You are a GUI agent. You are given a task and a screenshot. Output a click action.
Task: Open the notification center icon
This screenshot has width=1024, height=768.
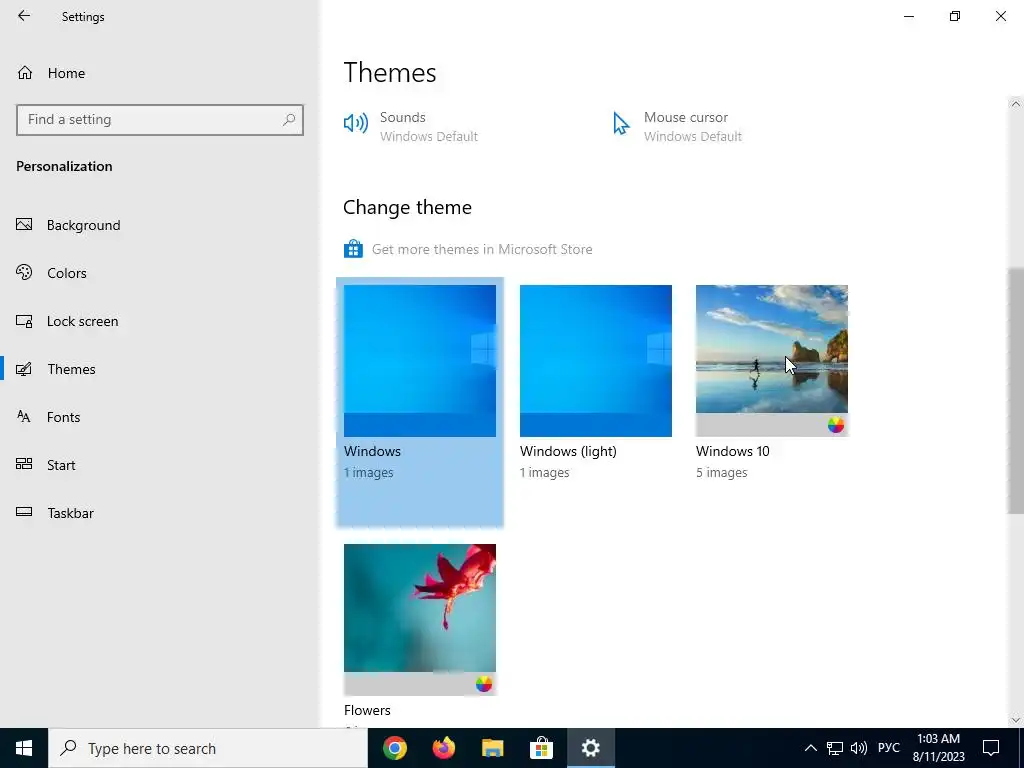point(991,748)
